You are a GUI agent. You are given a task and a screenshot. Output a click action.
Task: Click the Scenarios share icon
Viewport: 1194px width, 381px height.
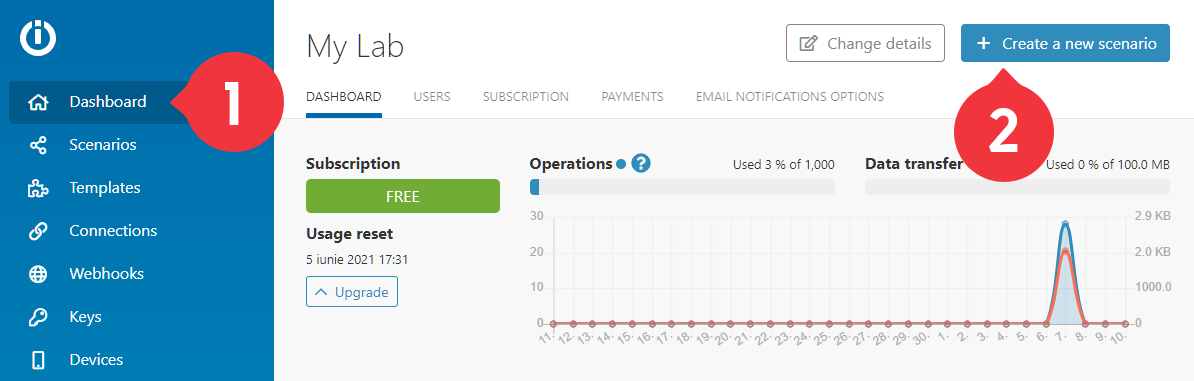(38, 145)
